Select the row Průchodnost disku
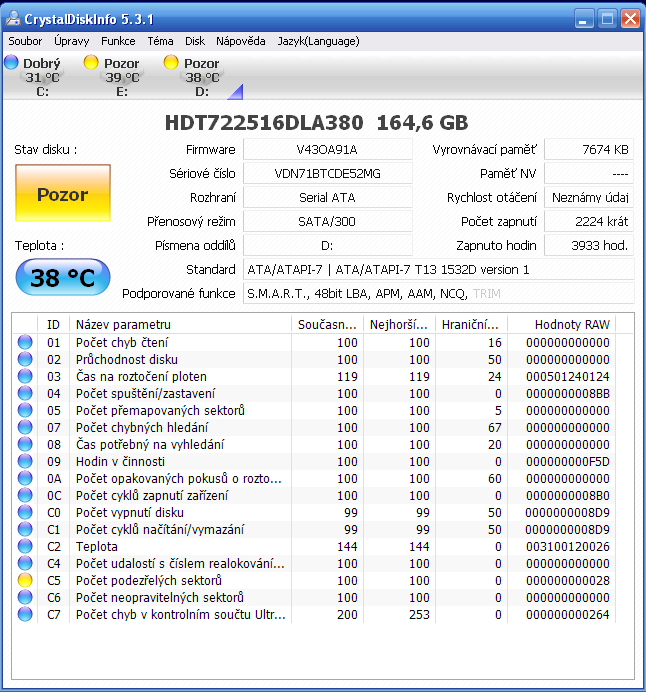 coord(314,360)
